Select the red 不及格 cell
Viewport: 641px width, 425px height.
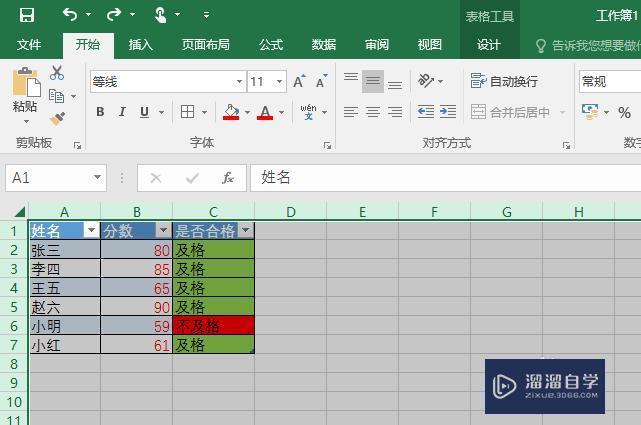coord(213,326)
